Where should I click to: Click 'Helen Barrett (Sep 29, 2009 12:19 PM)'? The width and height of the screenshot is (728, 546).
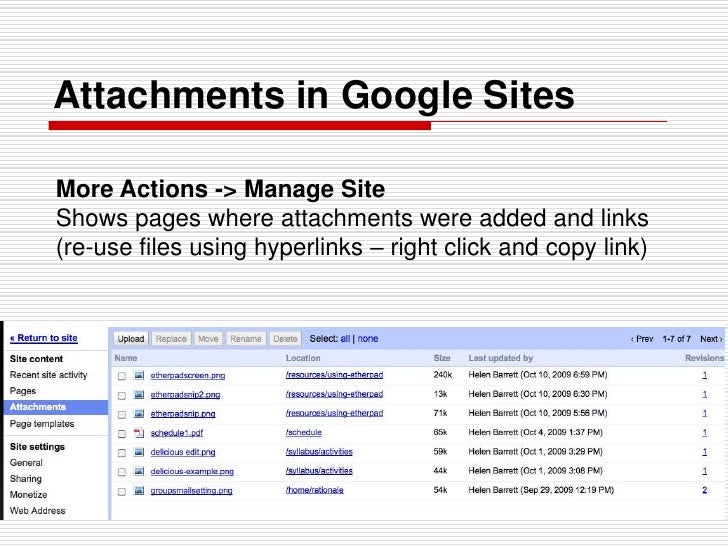click(x=541, y=490)
